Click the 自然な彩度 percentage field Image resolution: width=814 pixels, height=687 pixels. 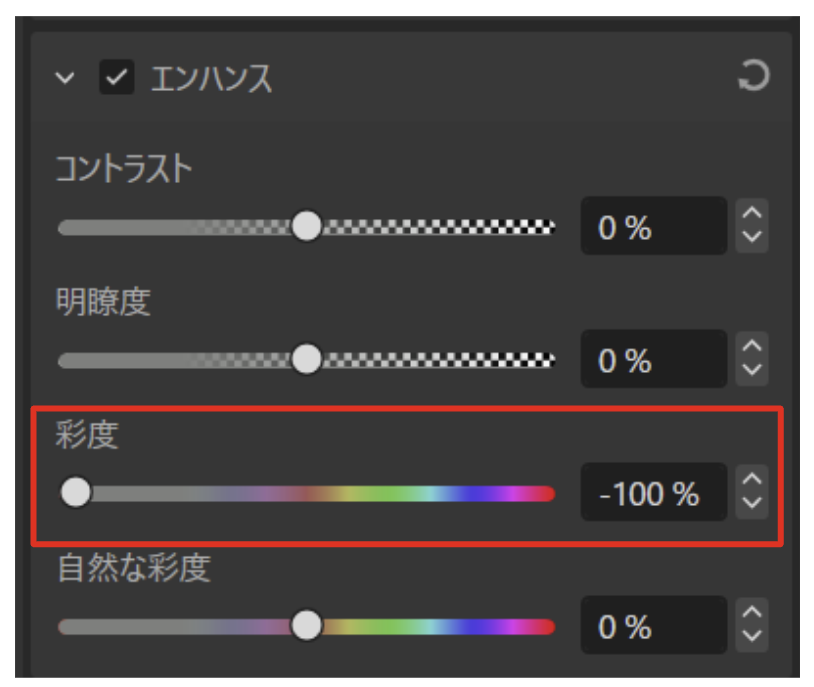point(654,625)
